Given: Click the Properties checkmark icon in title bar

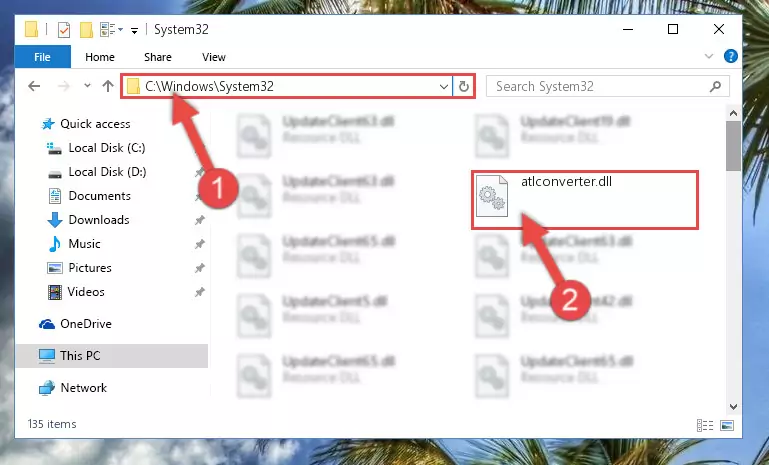Looking at the screenshot, I should 64,30.
